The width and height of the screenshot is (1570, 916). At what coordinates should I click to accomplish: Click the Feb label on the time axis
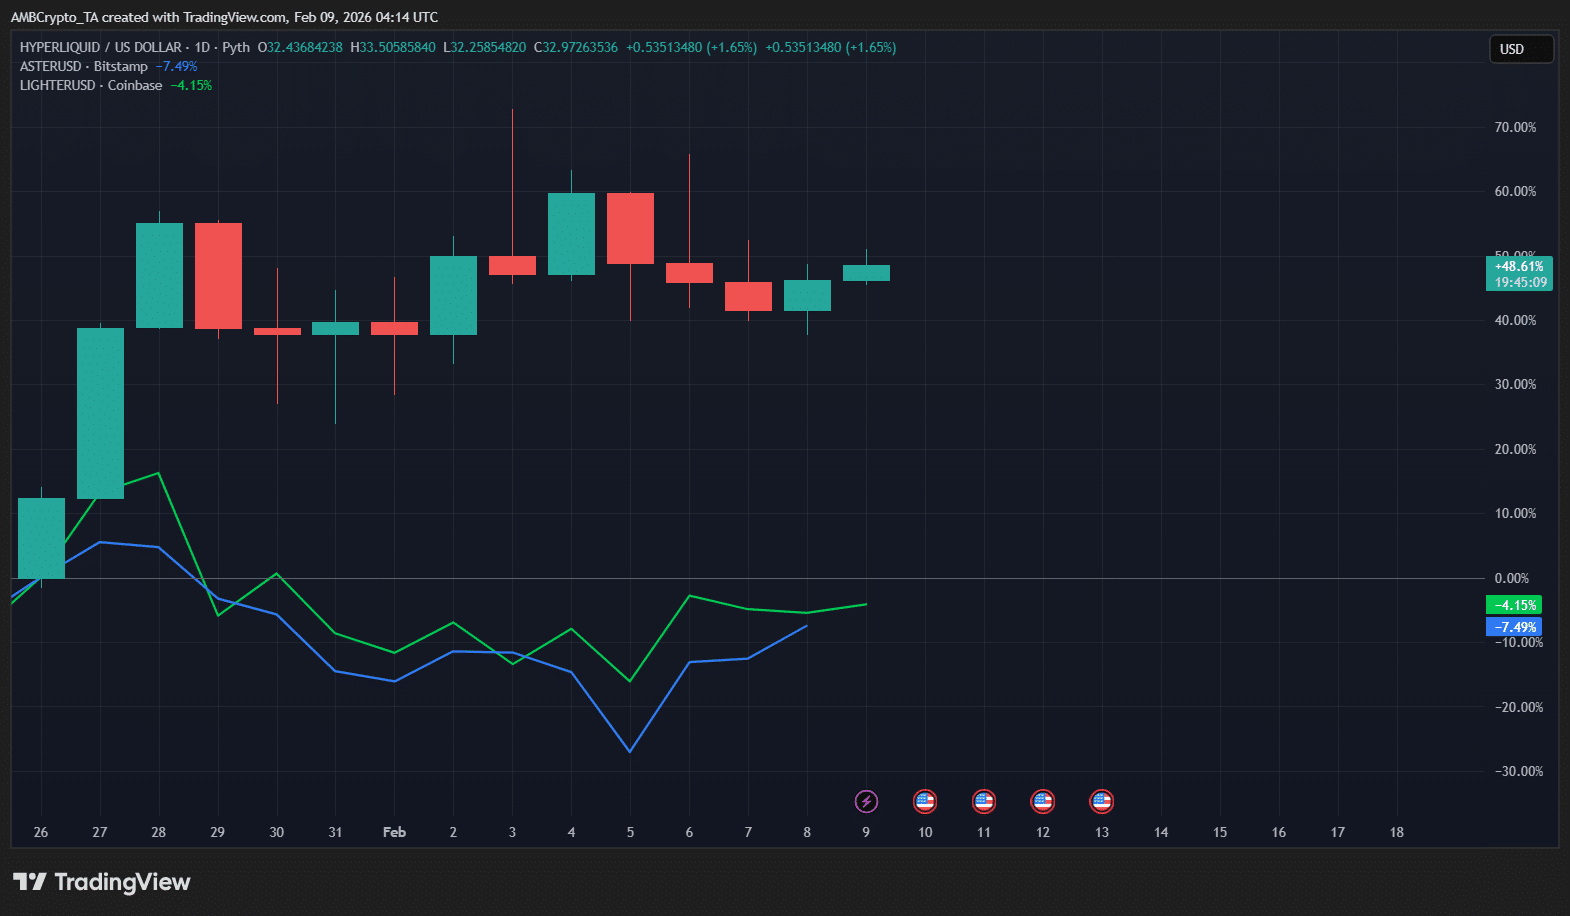394,832
